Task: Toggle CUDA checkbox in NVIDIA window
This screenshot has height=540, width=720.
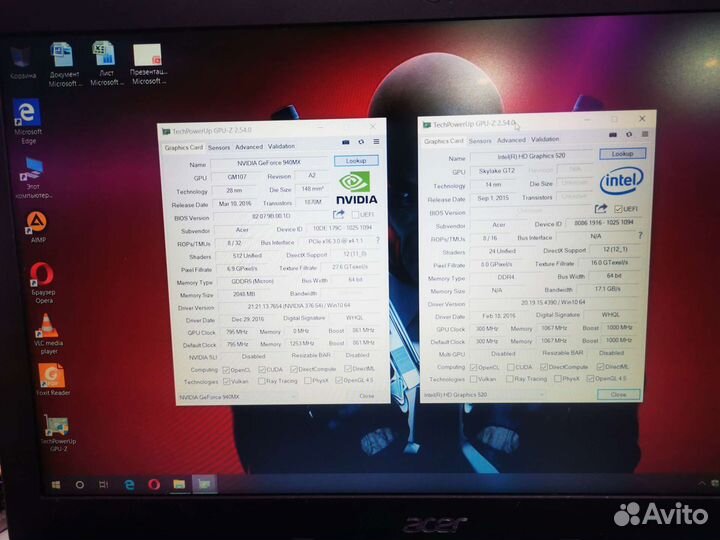Action: (261, 369)
